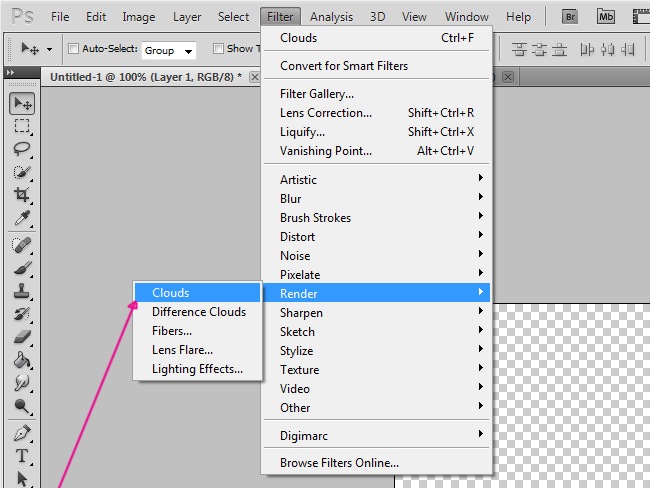Expand the Artistic filter submenu
Screen dimensions: 650x488
click(x=376, y=180)
